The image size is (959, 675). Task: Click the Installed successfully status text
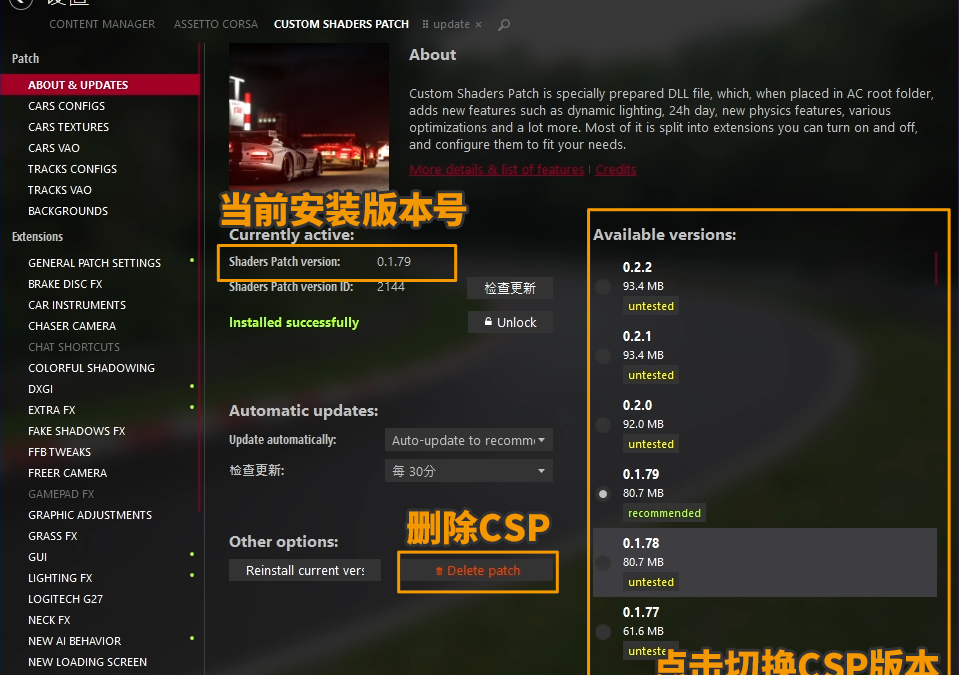pos(294,322)
